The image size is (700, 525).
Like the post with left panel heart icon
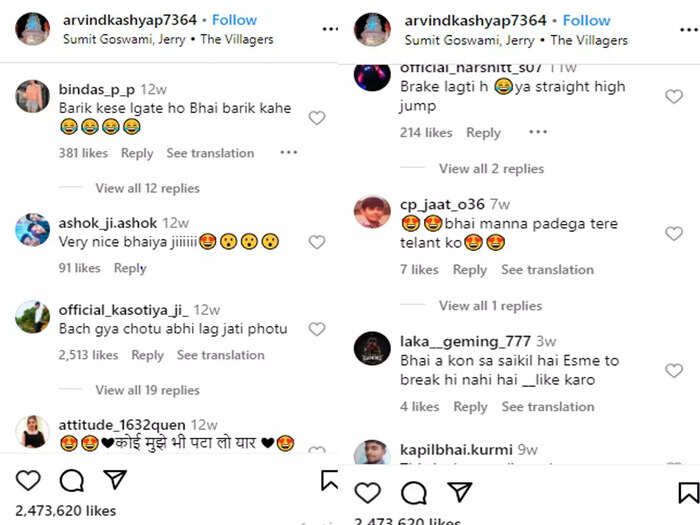28,481
